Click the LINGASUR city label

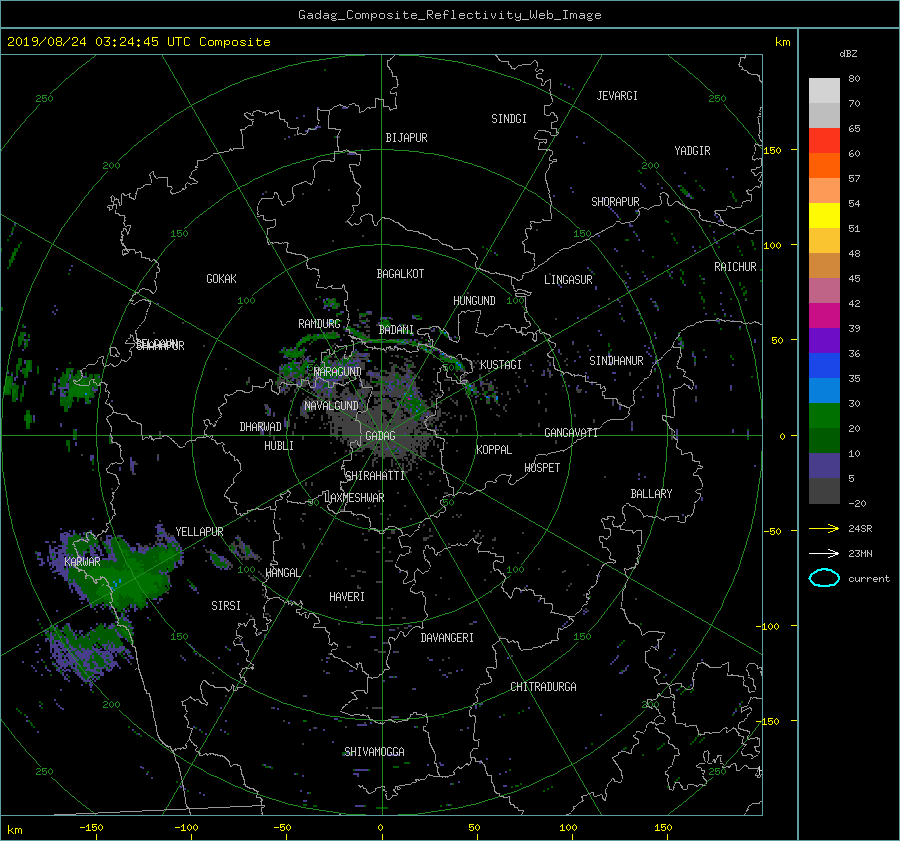(568, 280)
